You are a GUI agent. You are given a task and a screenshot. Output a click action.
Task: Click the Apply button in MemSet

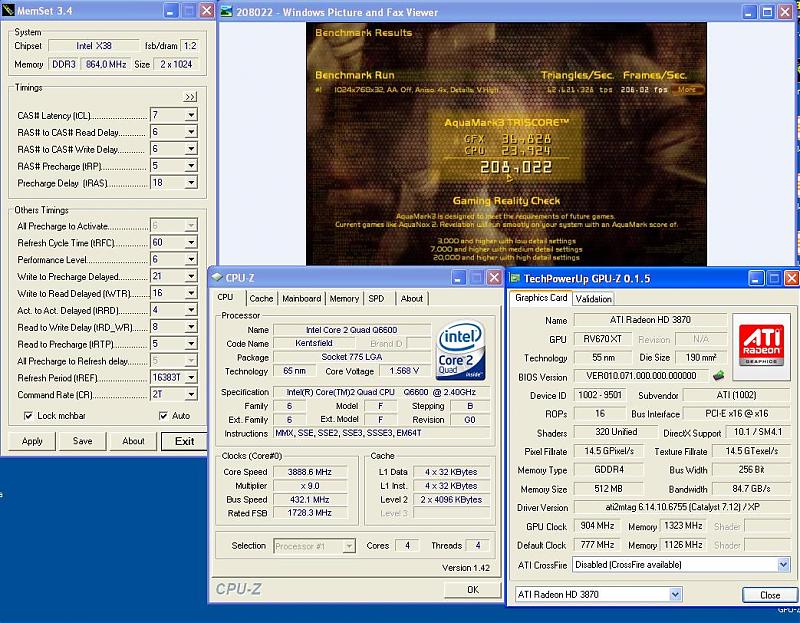coord(32,441)
